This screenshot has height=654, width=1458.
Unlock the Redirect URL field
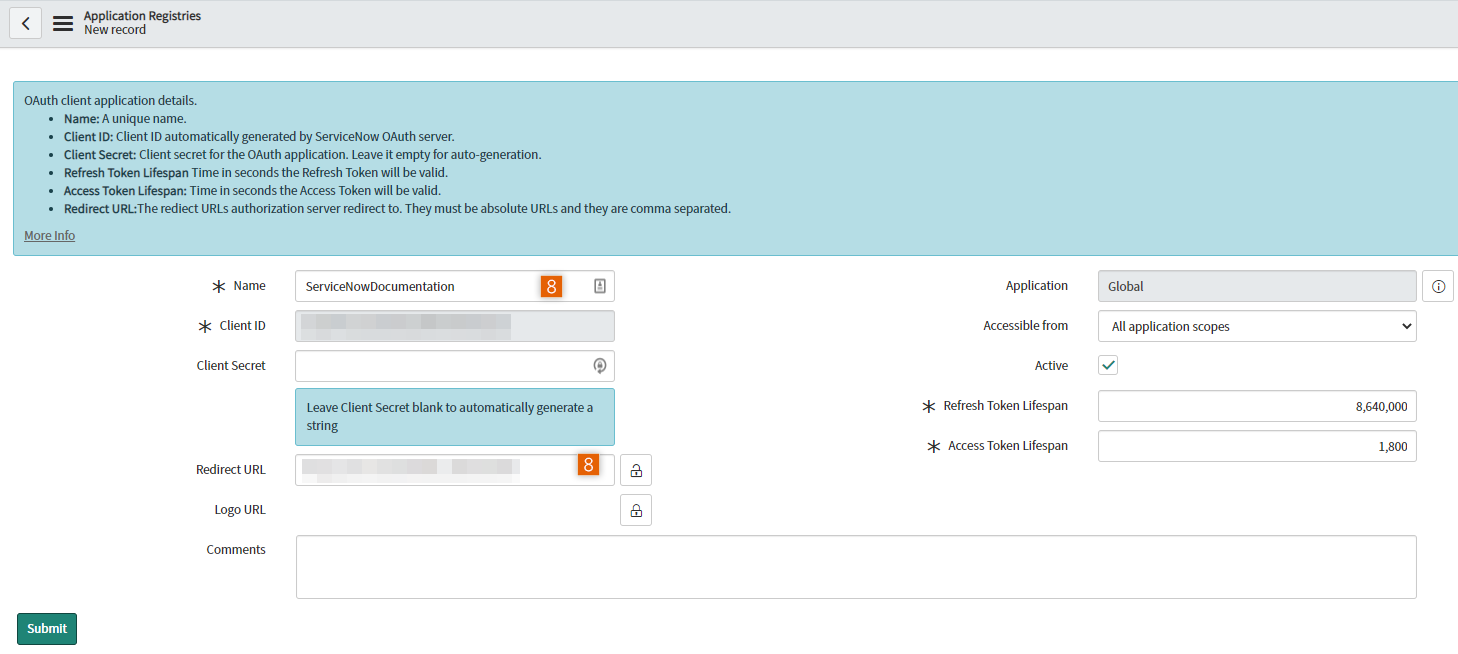tap(636, 470)
